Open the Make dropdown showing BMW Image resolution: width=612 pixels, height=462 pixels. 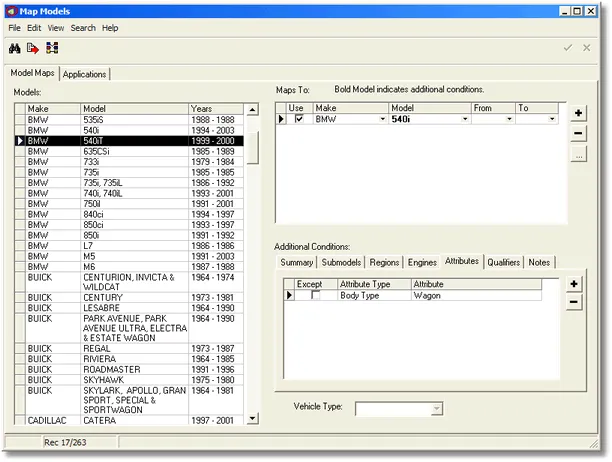(x=383, y=119)
